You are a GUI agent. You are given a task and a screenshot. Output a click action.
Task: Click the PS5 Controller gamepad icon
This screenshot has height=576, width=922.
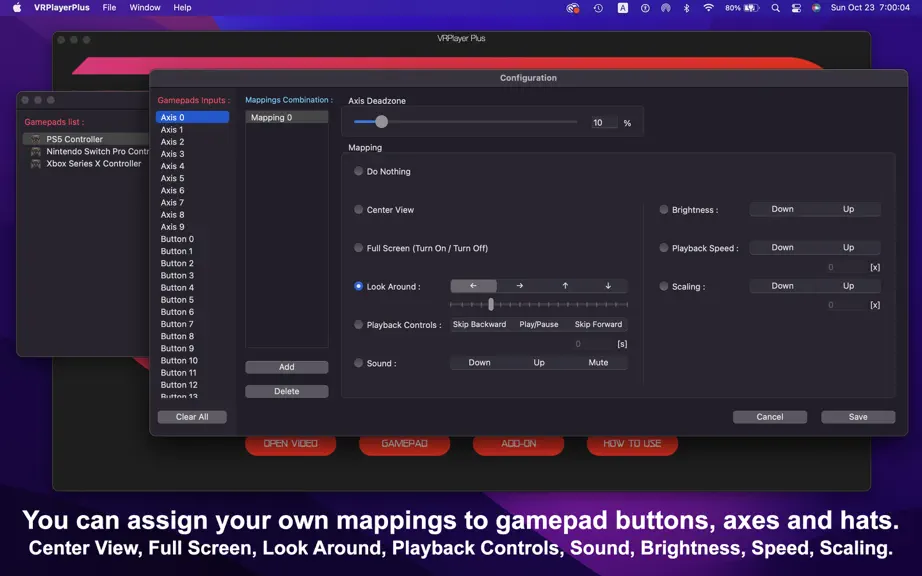tap(36, 139)
